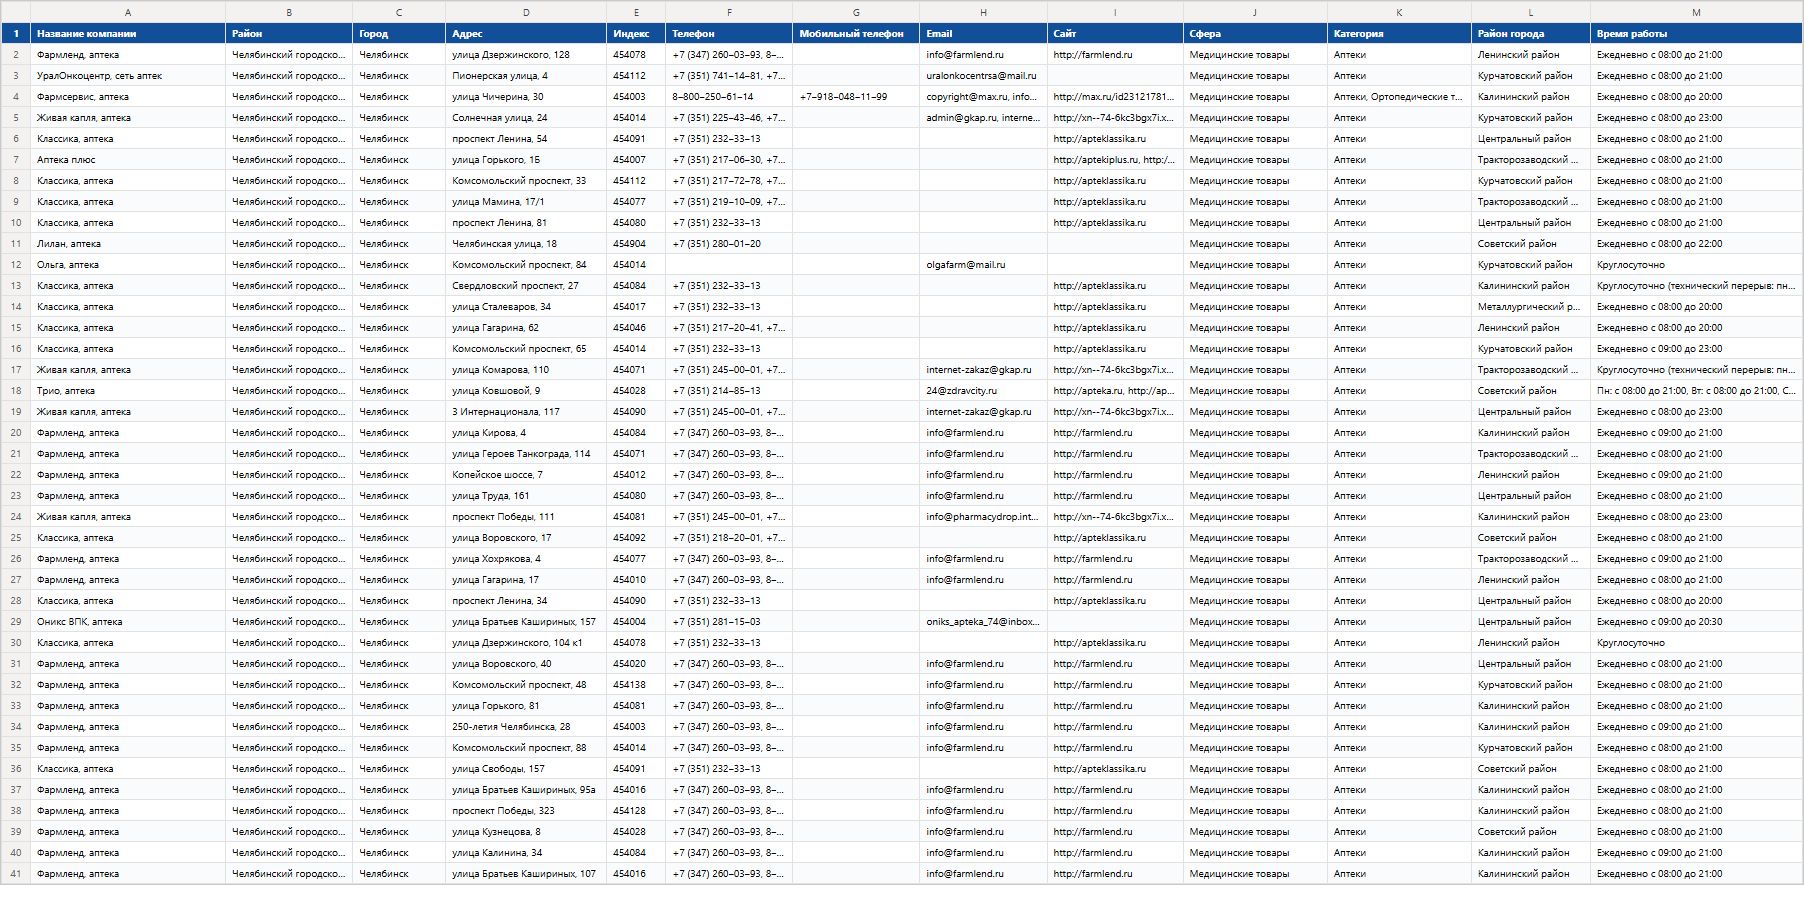Screen dimensions: 1804x902
Task: Click hours cell 'Ежедневно с 08:00 до 22:00'
Action: (1696, 244)
